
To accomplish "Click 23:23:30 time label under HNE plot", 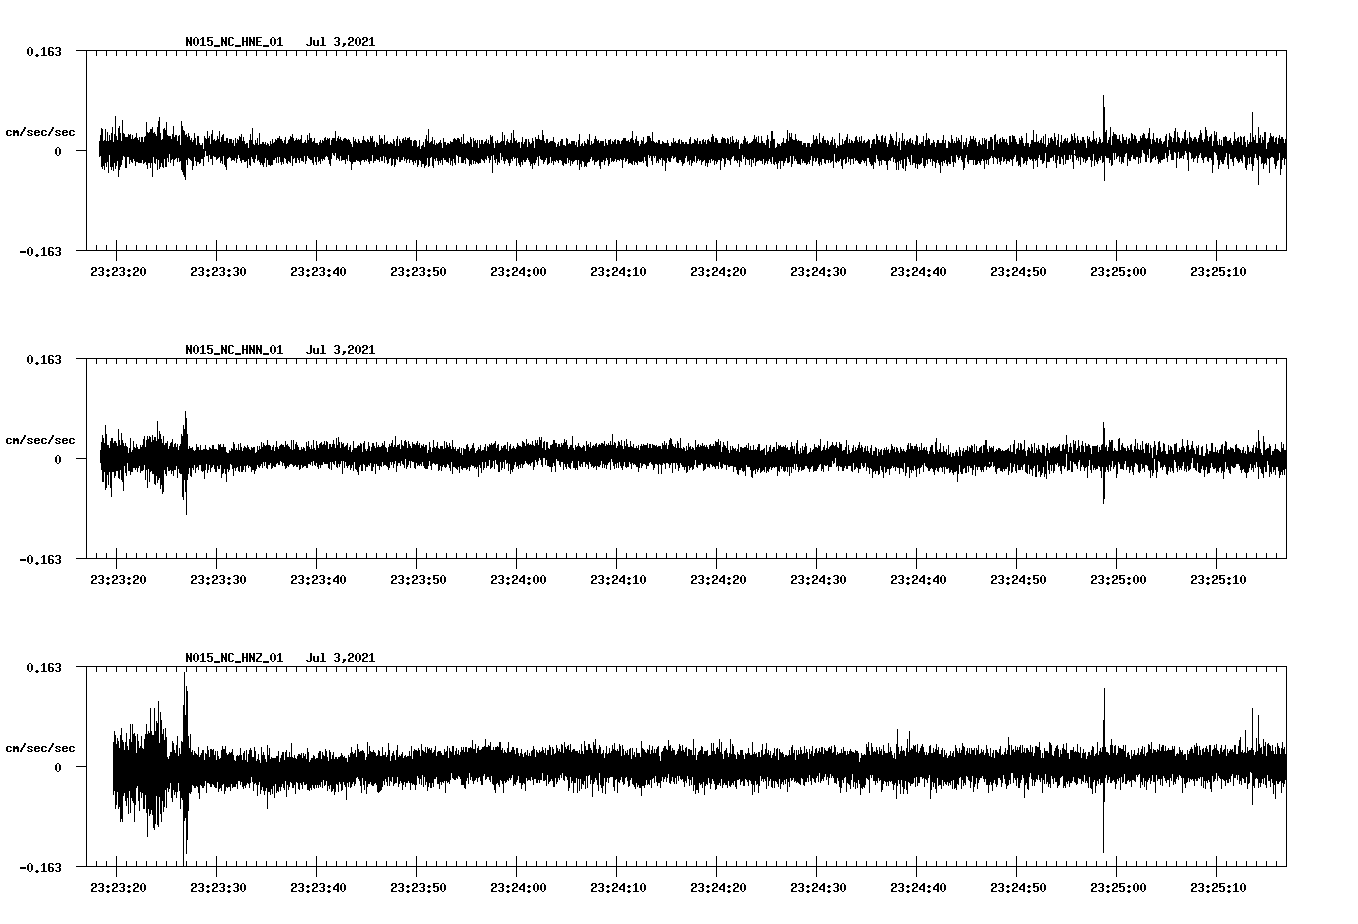I will (218, 271).
